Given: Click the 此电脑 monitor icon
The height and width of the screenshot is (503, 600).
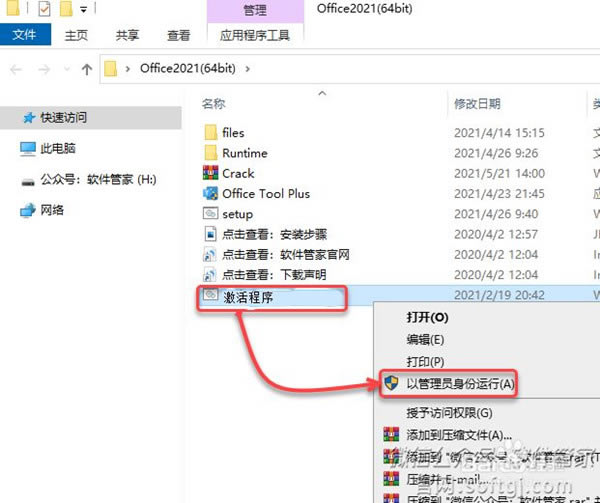Looking at the screenshot, I should click(28, 149).
